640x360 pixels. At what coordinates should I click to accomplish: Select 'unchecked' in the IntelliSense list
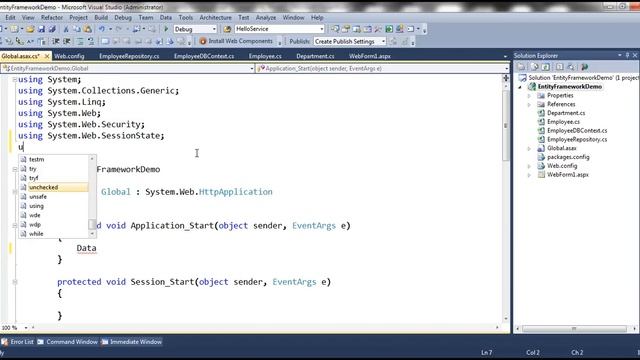click(53, 187)
